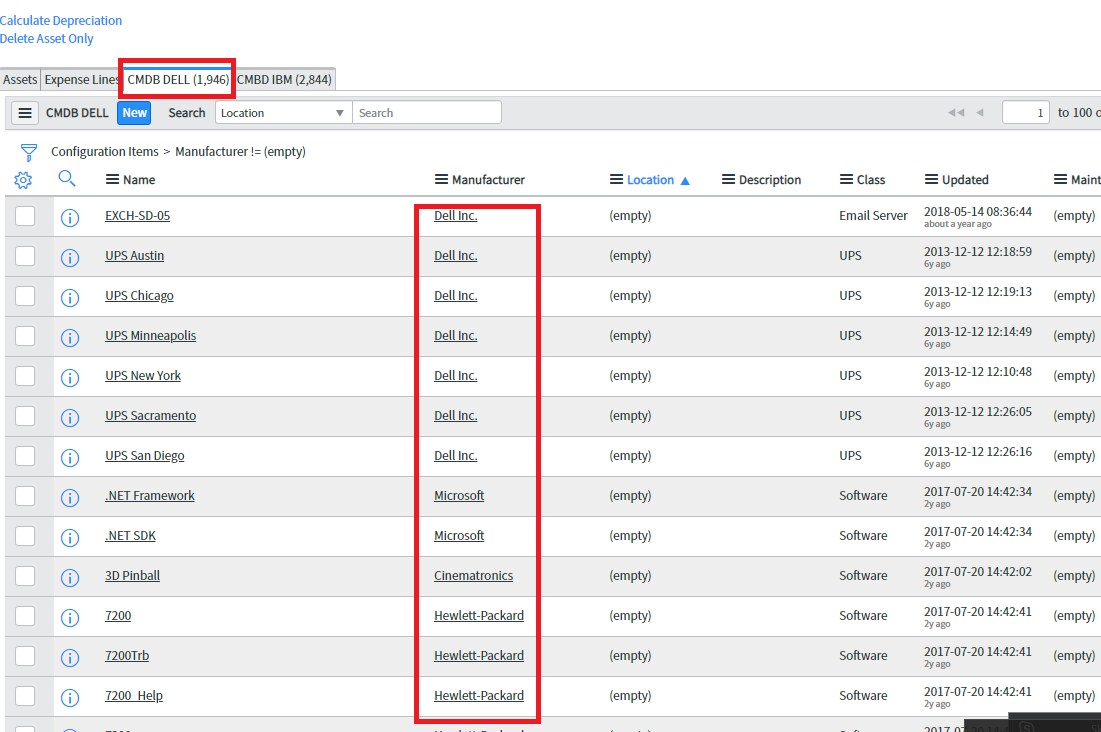
Task: Preview 3D Pinball record info icon
Action: 70,578
